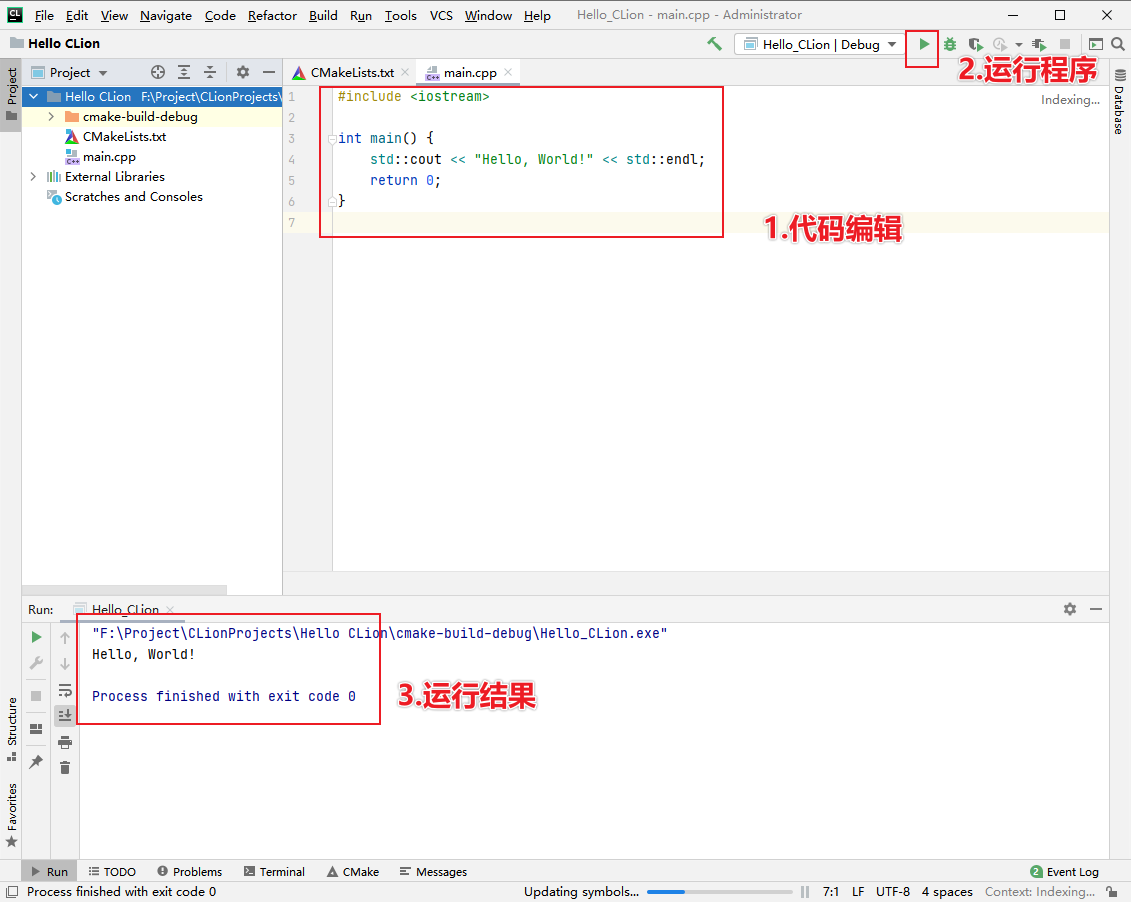Viewport: 1131px width, 902px height.
Task: Start debugging with the bug icon
Action: [949, 44]
